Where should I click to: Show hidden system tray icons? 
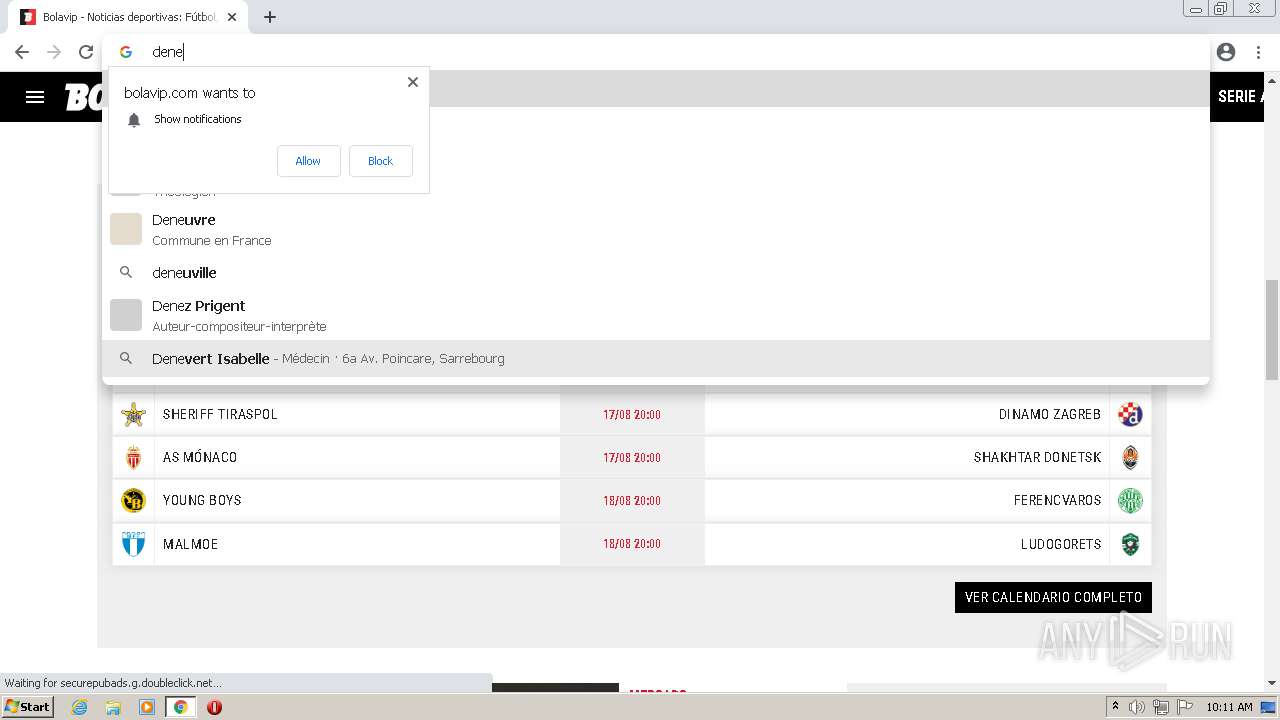click(x=1115, y=706)
